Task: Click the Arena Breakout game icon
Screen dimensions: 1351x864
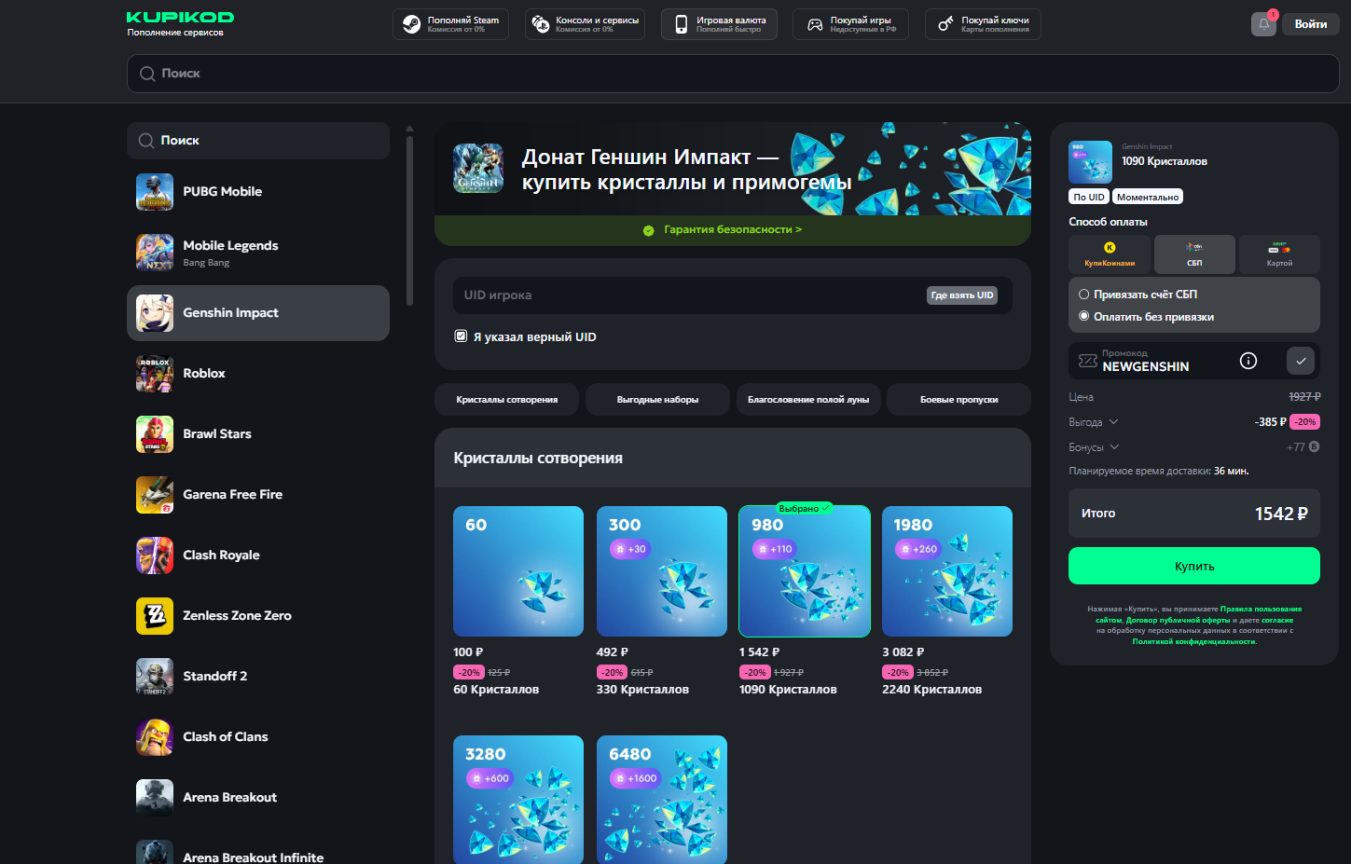Action: point(155,797)
